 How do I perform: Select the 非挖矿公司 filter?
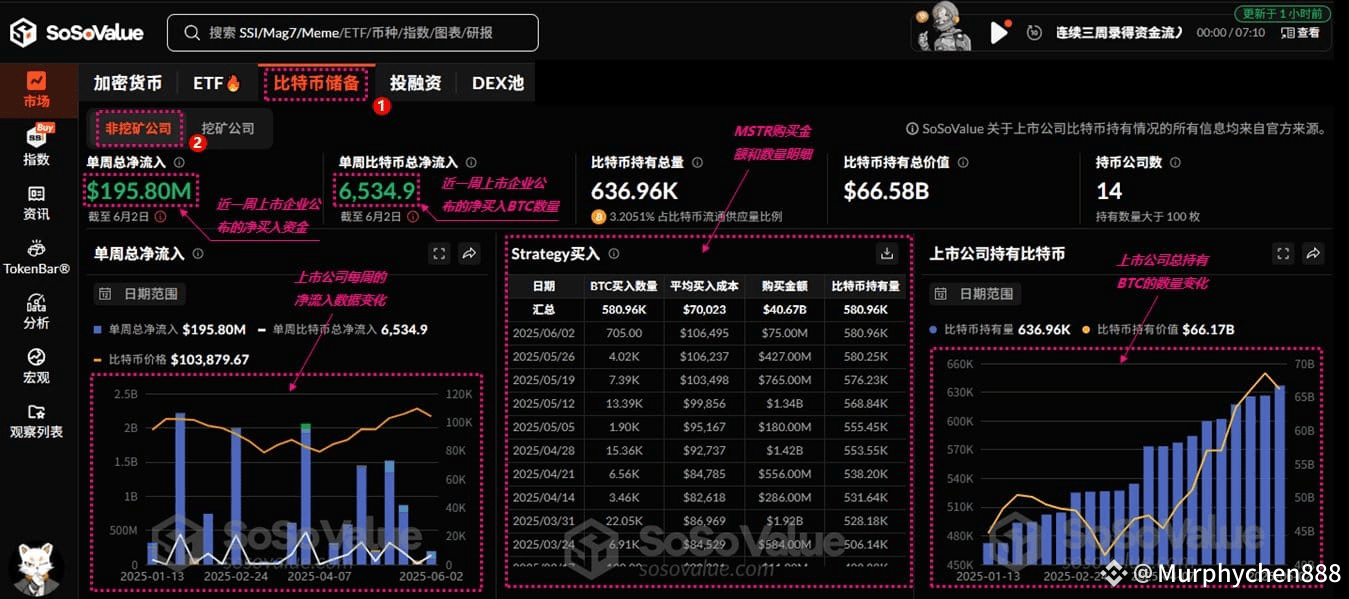click(x=139, y=128)
